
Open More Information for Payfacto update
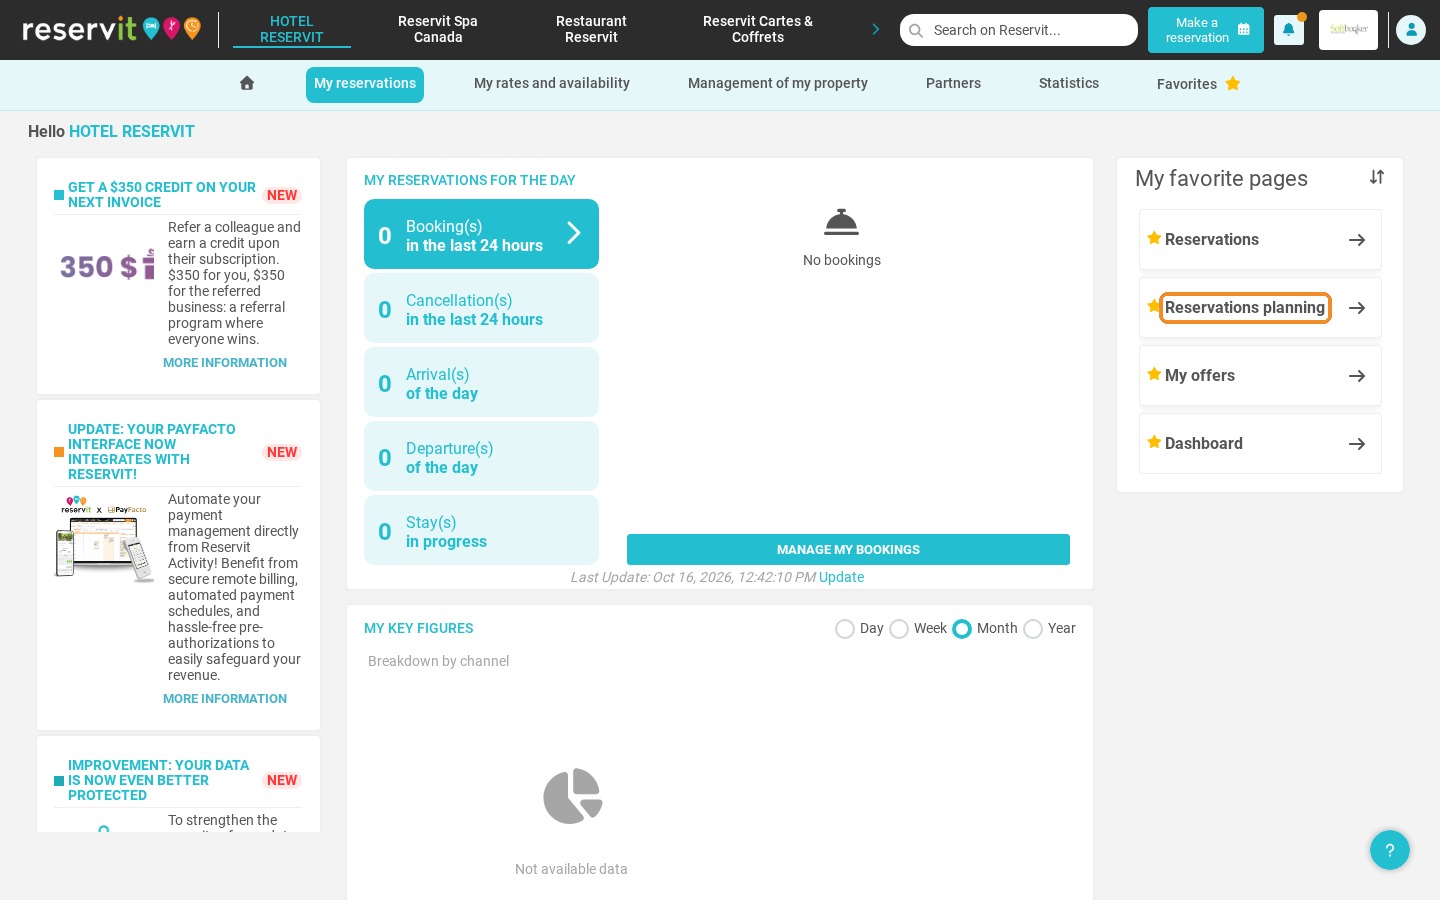[x=225, y=699]
